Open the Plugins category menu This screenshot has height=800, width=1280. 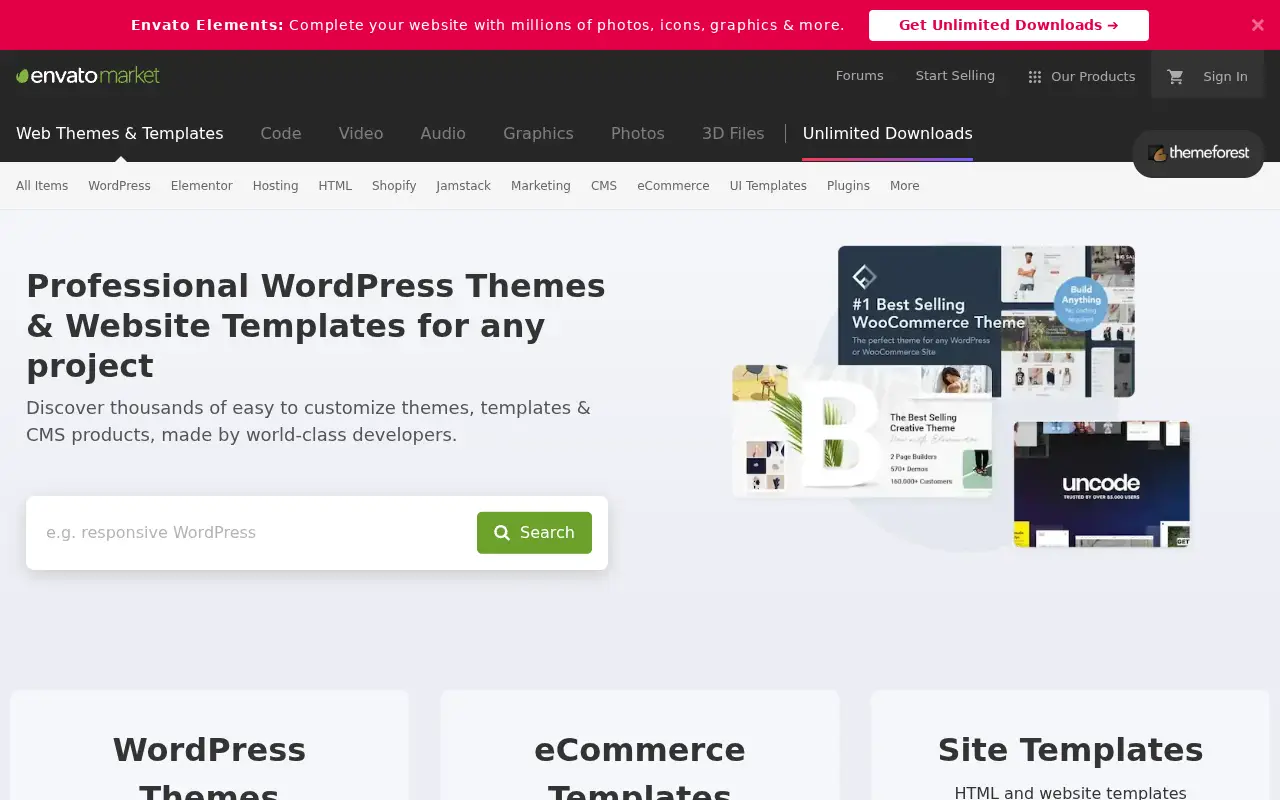pyautogui.click(x=848, y=186)
